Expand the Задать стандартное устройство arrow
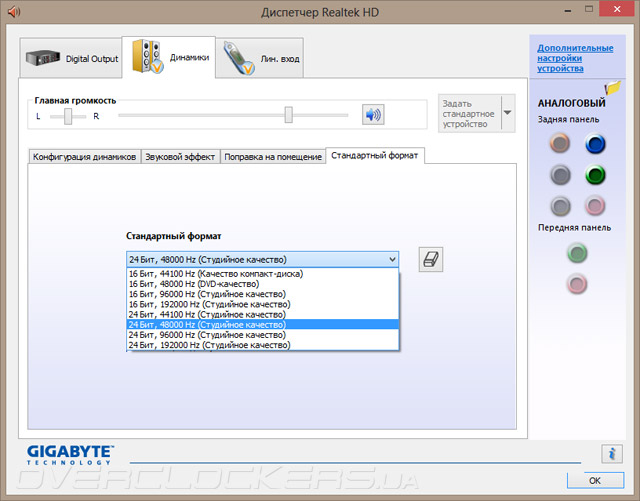 pos(507,113)
